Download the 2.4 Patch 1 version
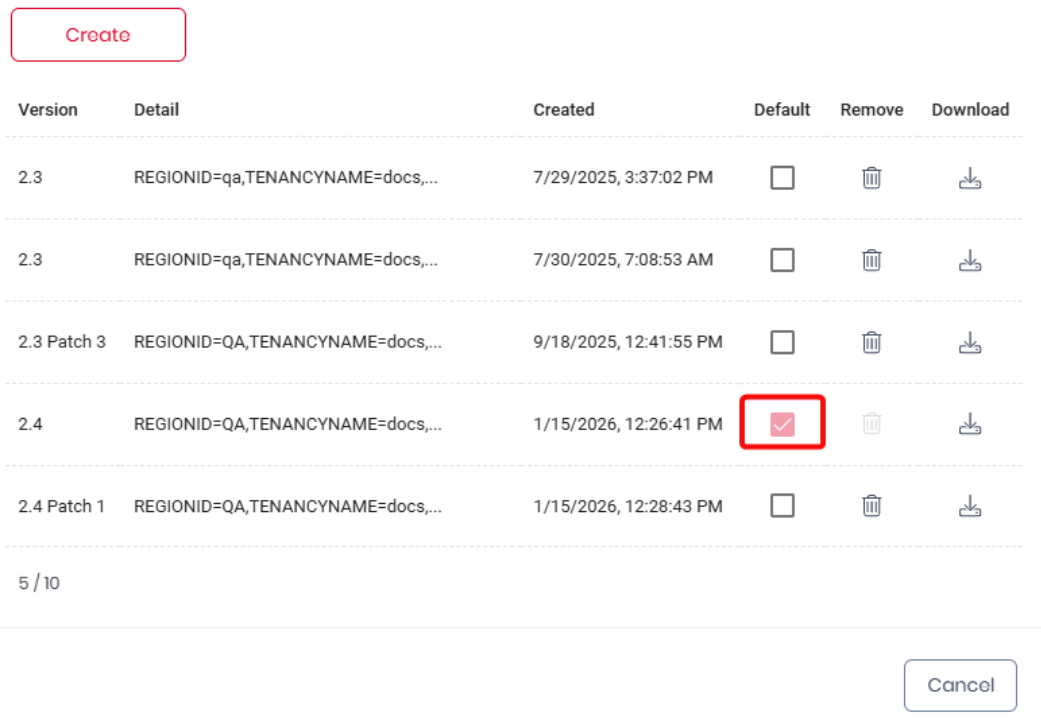 [969, 506]
